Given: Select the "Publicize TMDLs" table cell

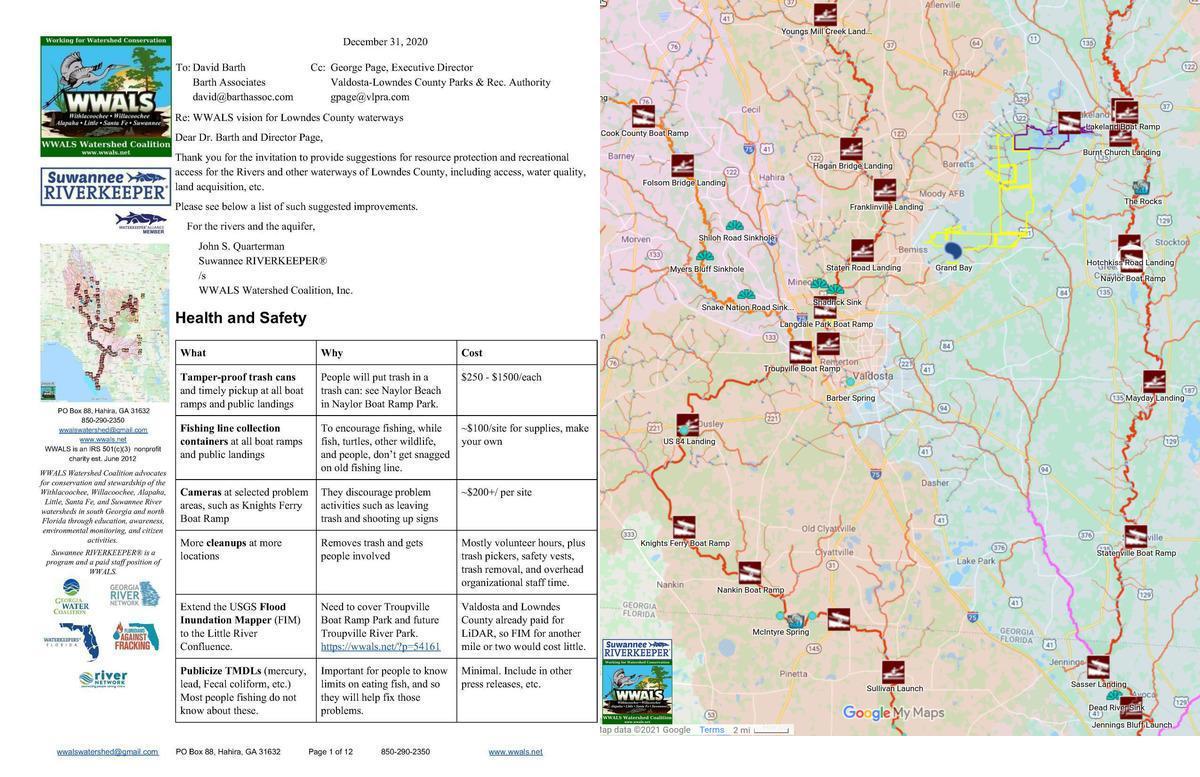Looking at the screenshot, I should point(246,690).
